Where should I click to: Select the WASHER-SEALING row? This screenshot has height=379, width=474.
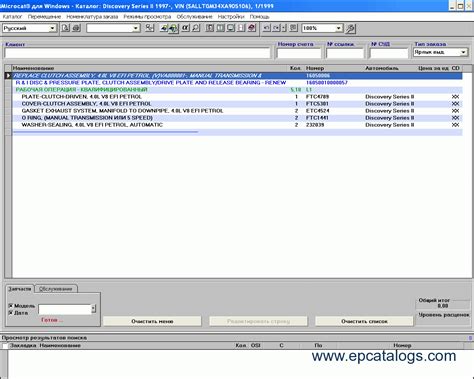[237, 125]
